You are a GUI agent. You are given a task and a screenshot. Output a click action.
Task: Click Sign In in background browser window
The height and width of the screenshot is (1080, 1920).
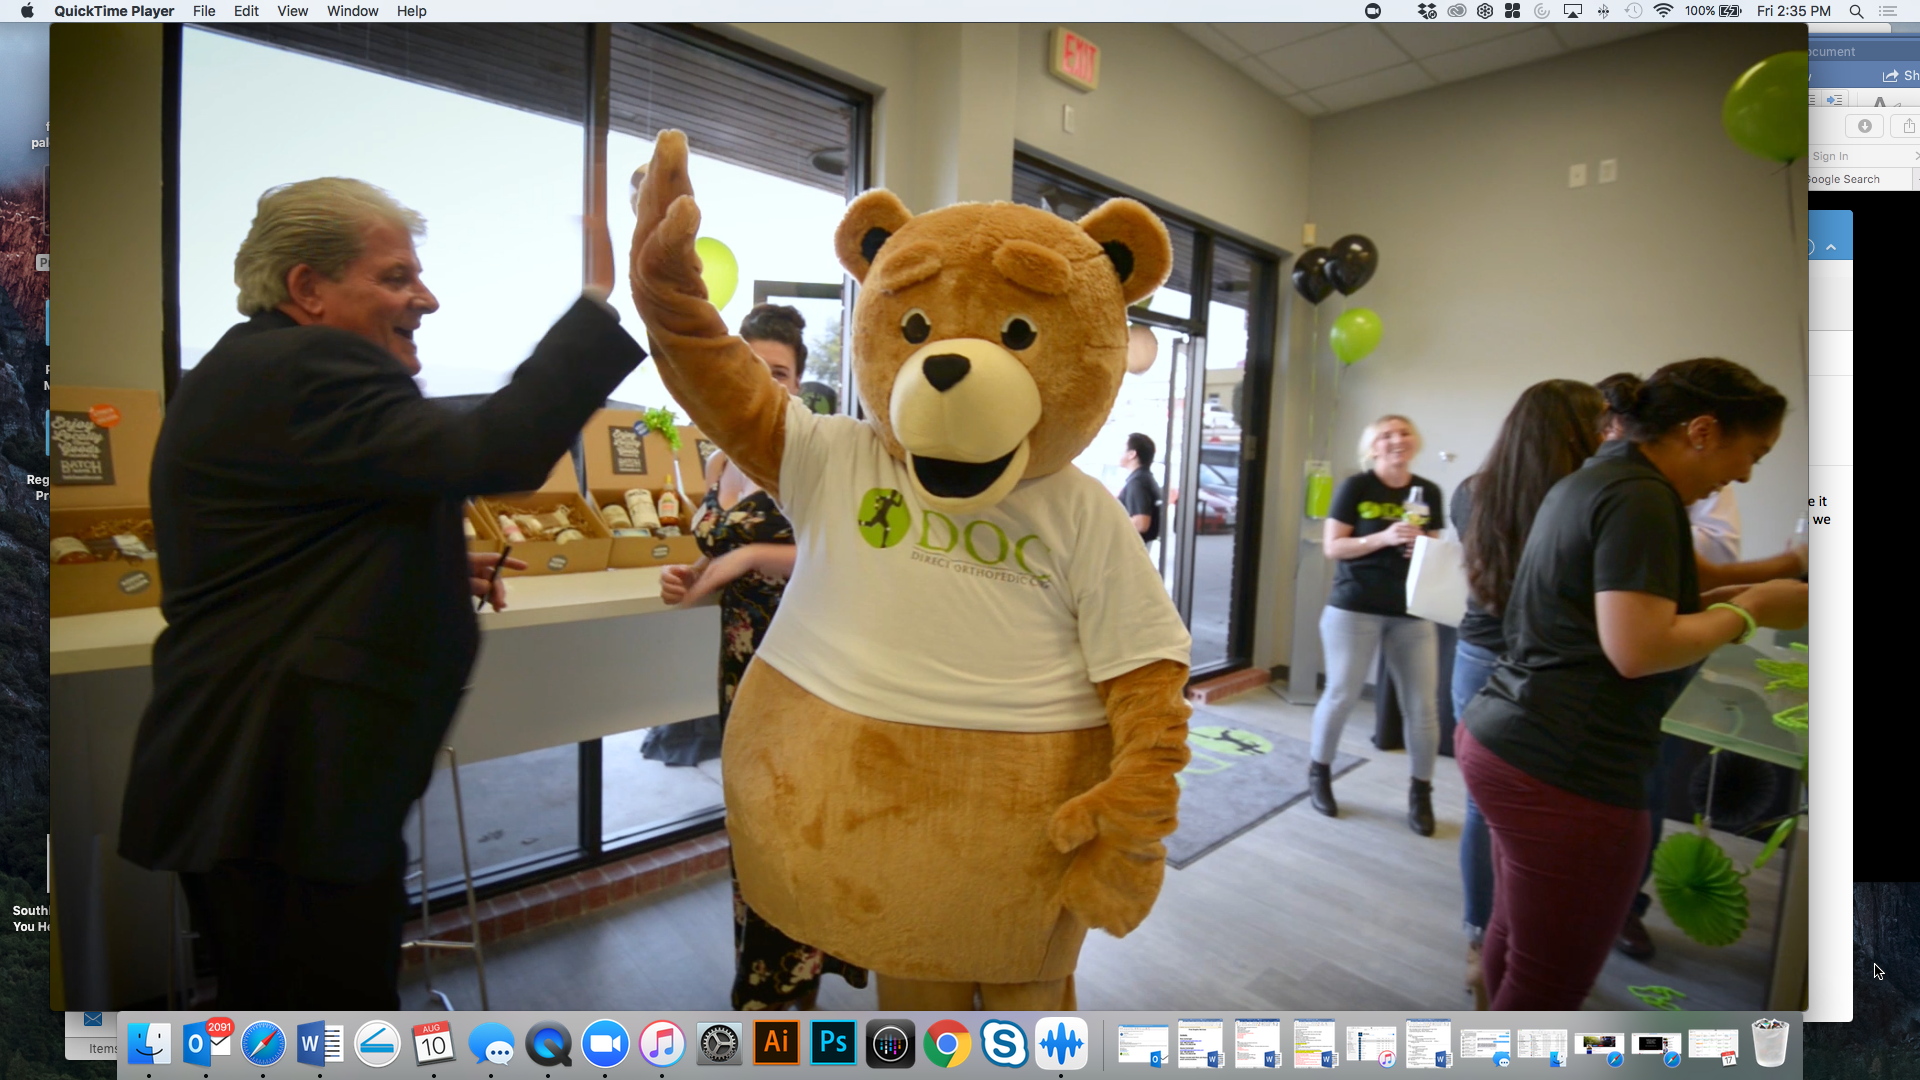pyautogui.click(x=1830, y=156)
